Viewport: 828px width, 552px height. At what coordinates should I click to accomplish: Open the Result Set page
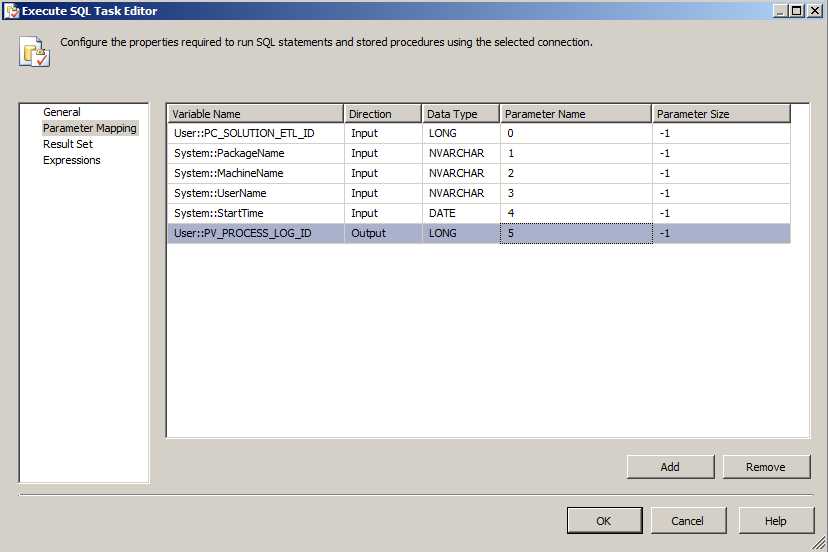click(x=68, y=144)
